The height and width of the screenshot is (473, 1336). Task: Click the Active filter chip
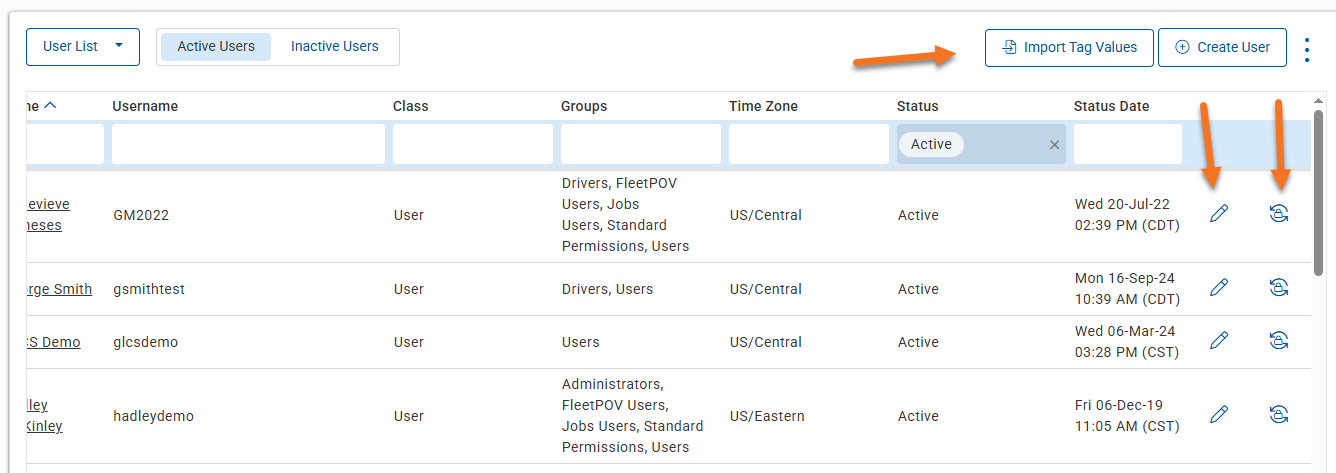931,144
